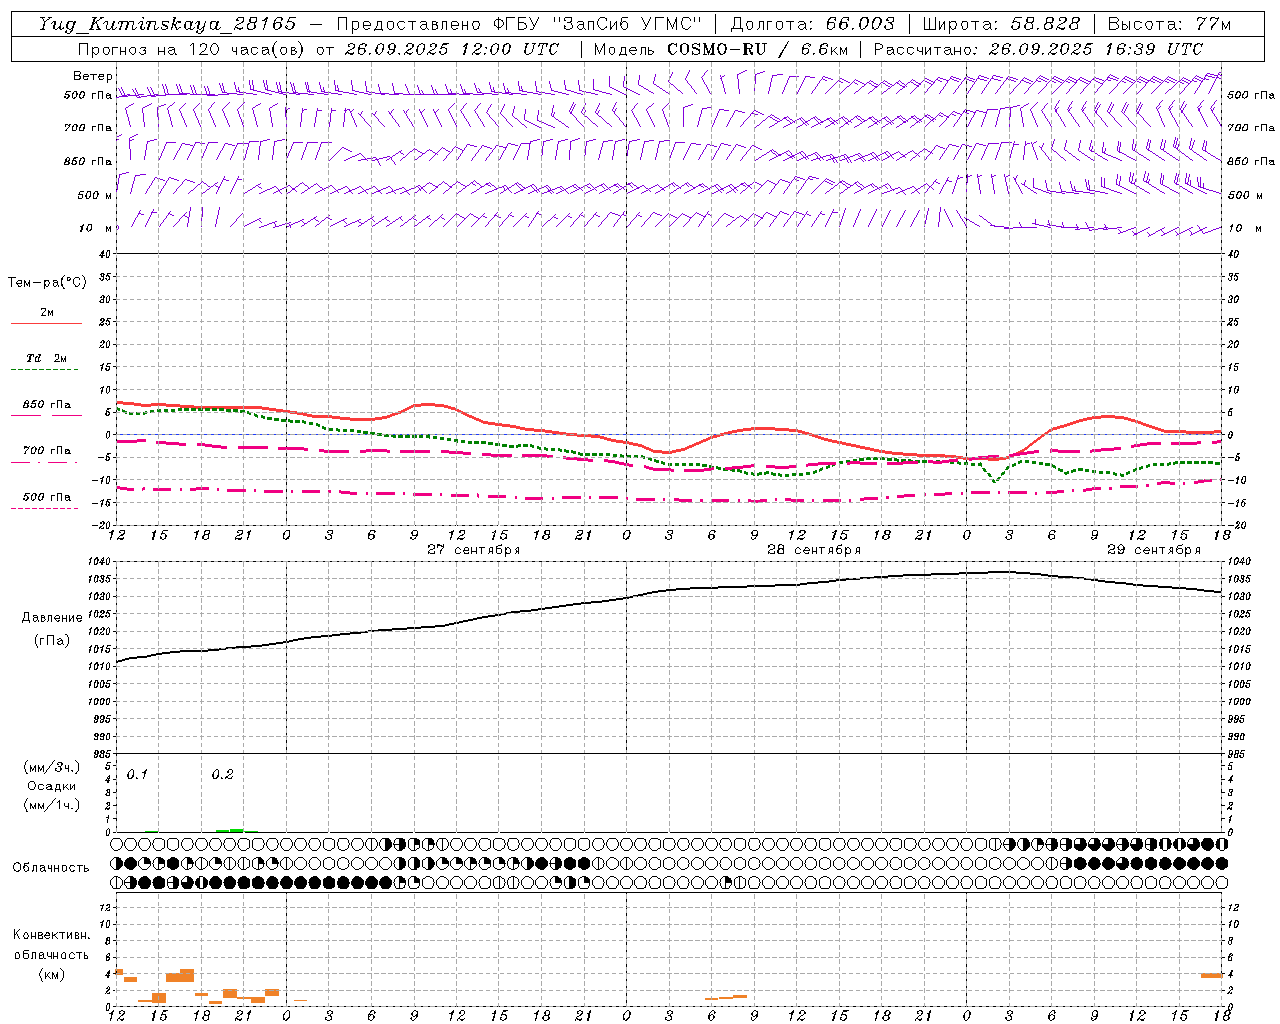Click the '28 сентября' date label

(x=814, y=550)
